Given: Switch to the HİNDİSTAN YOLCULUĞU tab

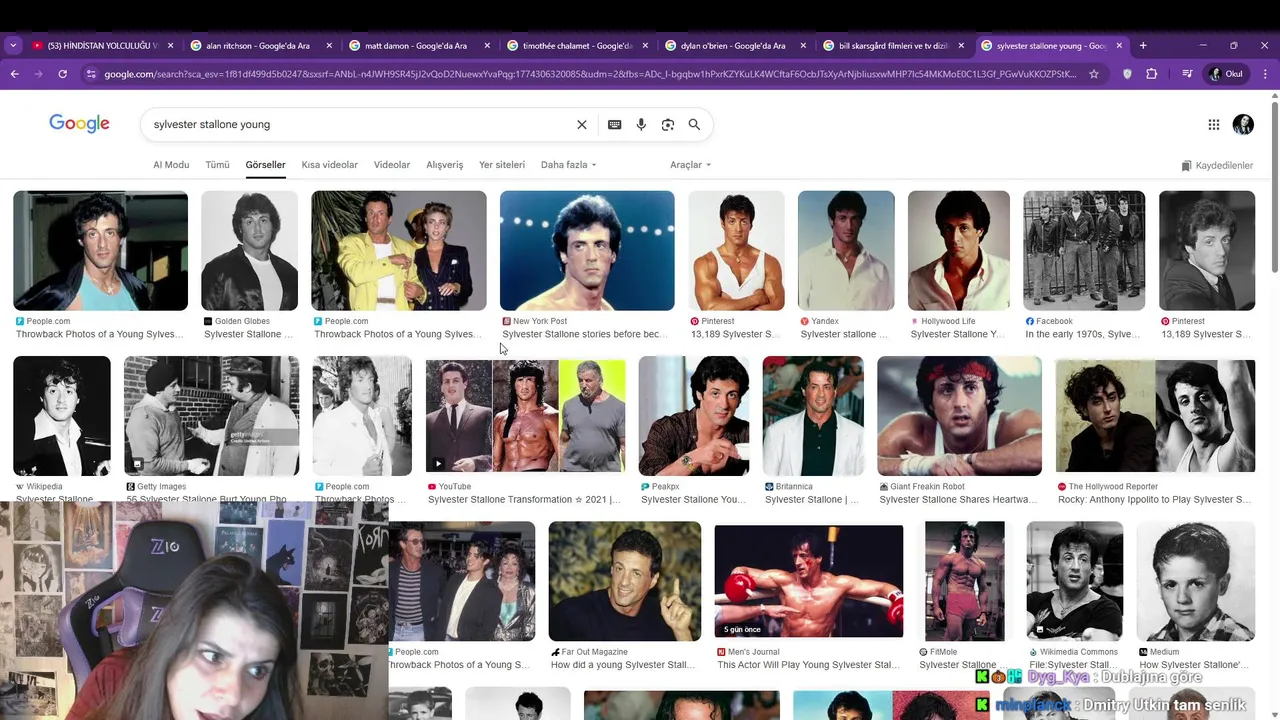Looking at the screenshot, I should (x=102, y=46).
